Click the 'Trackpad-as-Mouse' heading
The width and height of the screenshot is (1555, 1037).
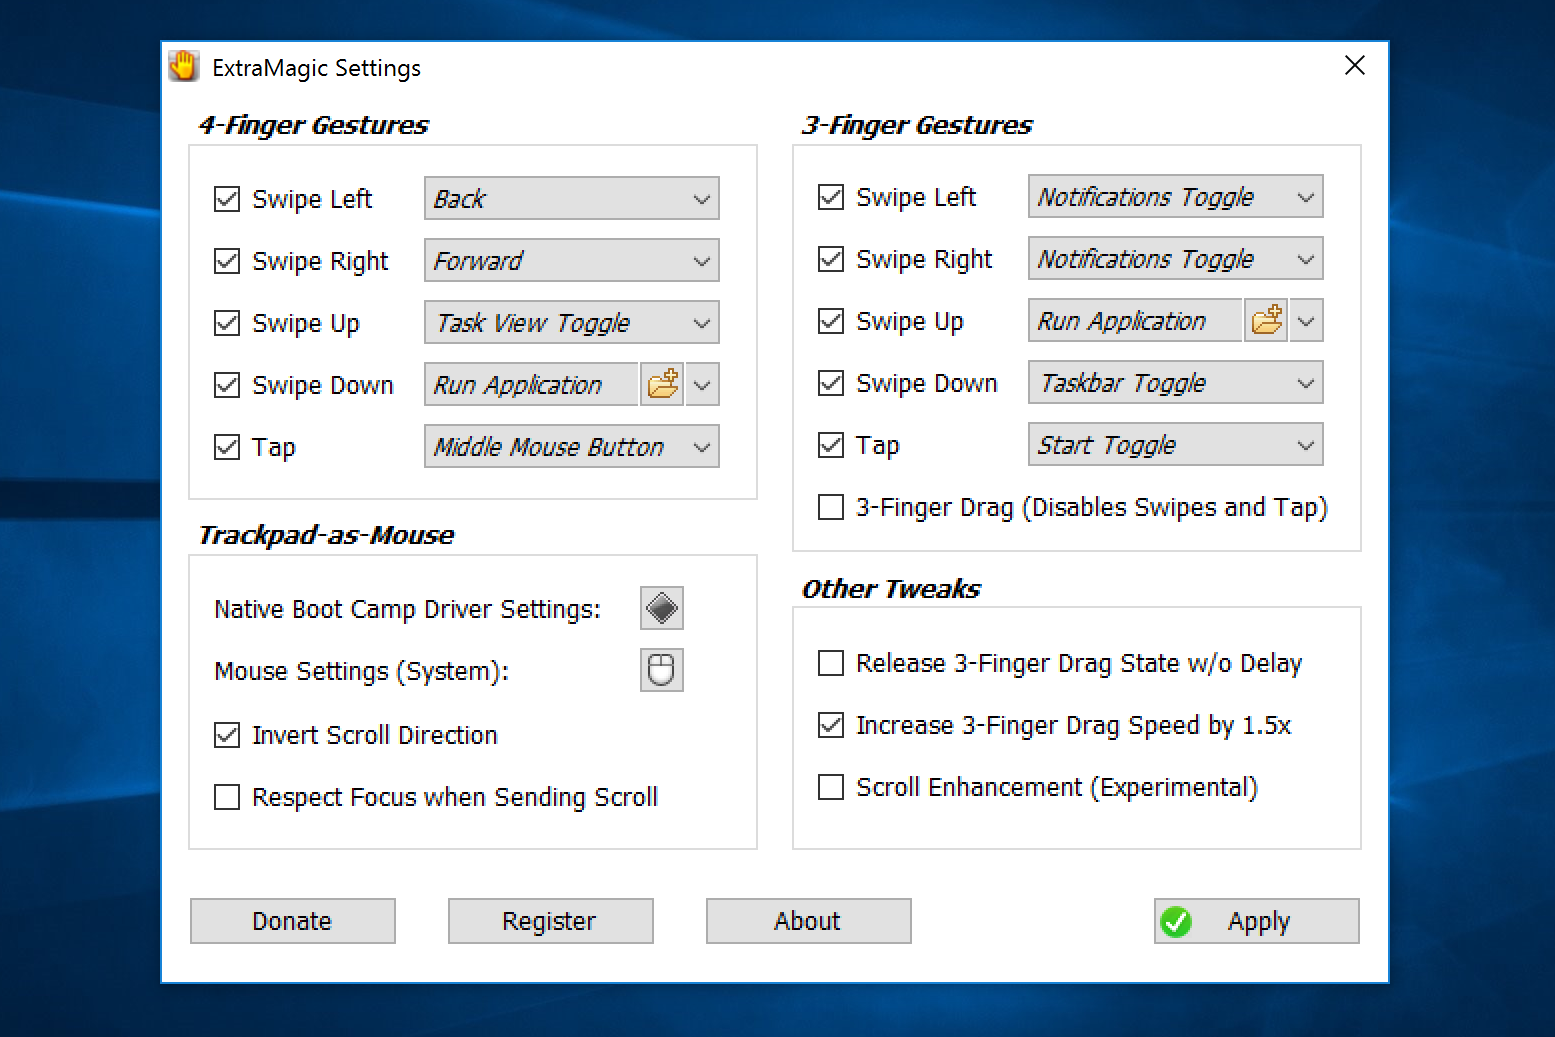(x=326, y=535)
